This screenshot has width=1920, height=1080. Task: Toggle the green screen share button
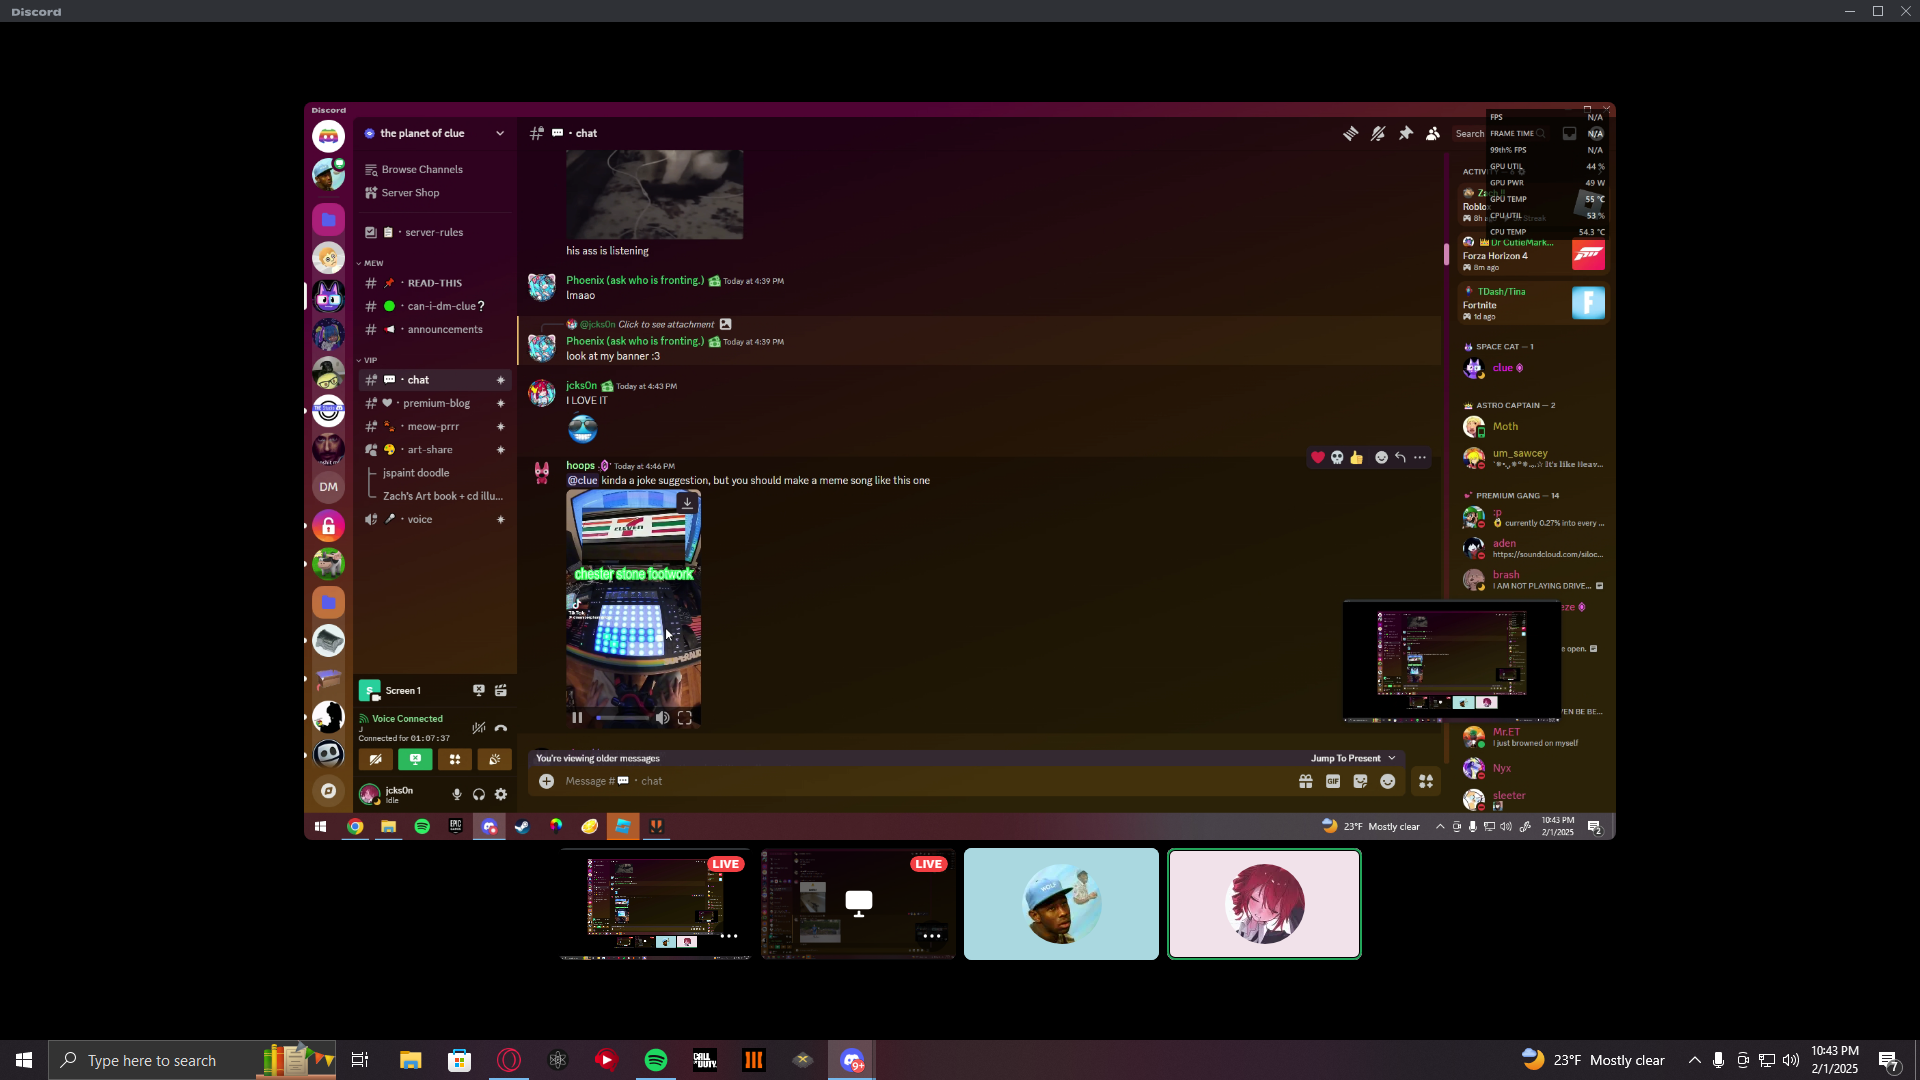[415, 759]
